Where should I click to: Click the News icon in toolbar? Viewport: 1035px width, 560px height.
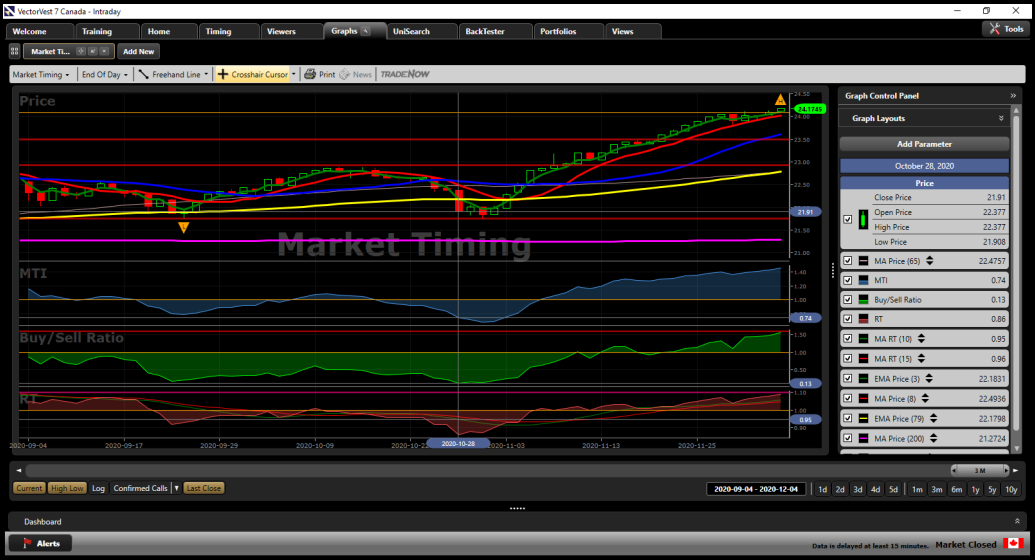pyautogui.click(x=345, y=75)
